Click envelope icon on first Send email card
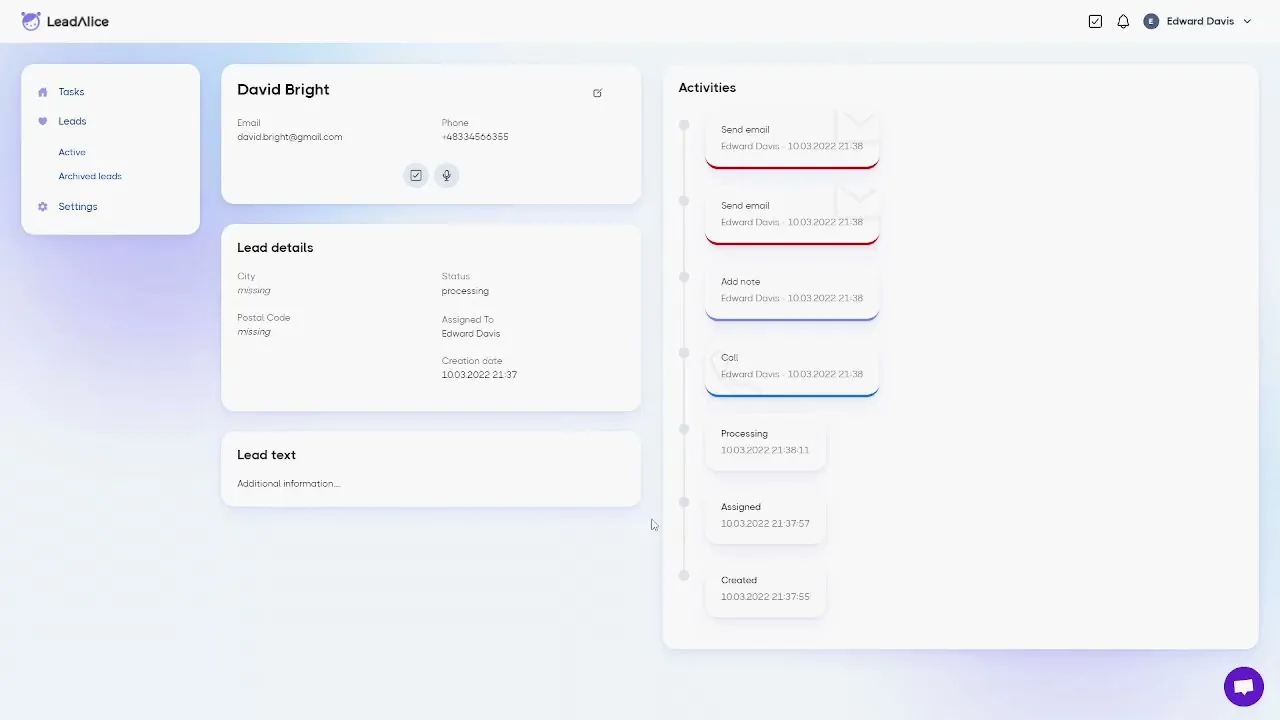This screenshot has height=720, width=1280. point(858,126)
